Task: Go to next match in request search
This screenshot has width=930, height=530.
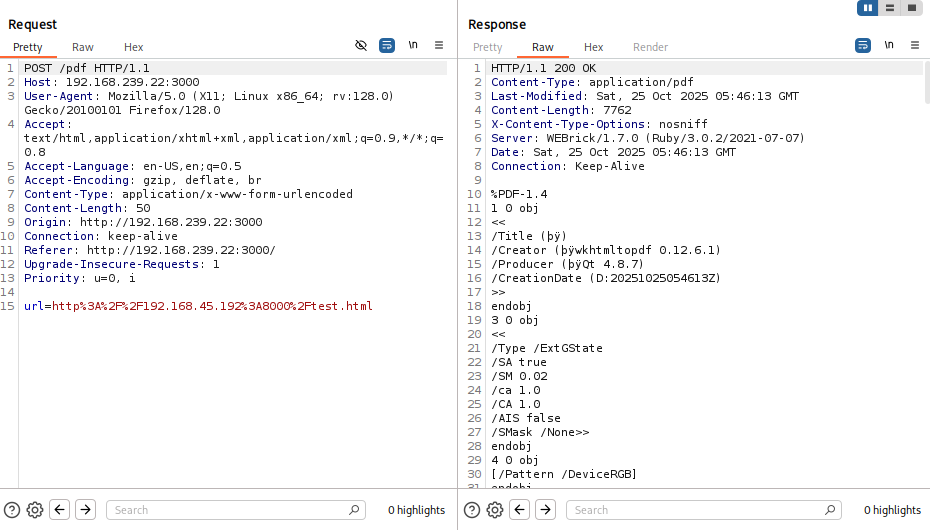Action: click(x=86, y=510)
